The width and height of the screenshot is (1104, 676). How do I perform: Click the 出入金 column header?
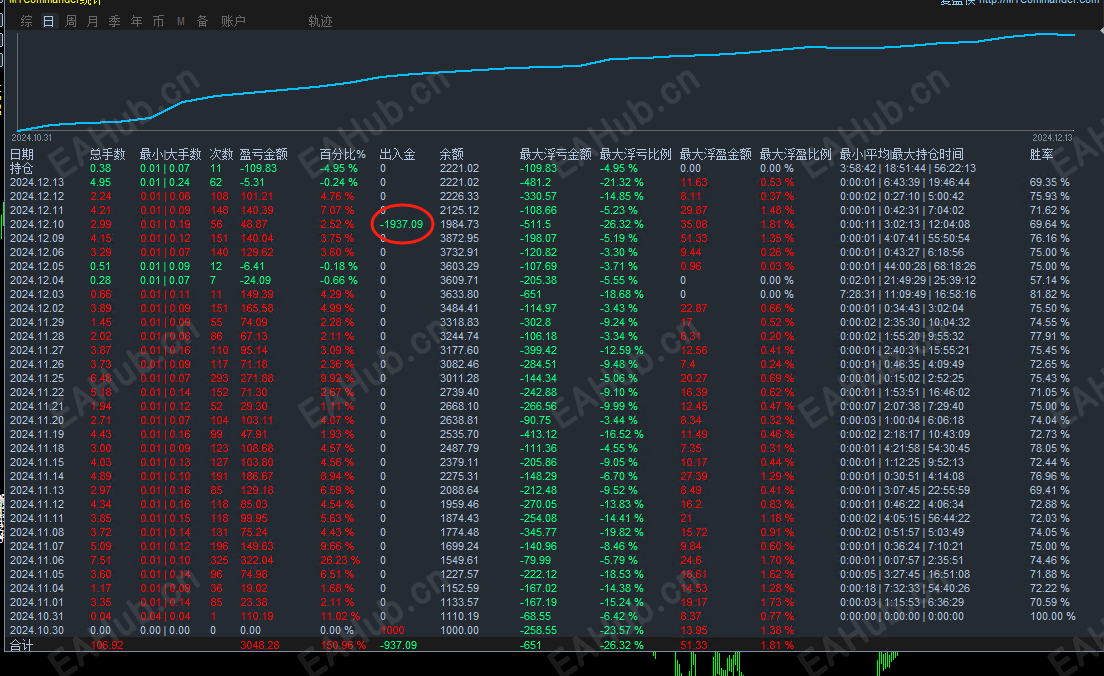398,154
